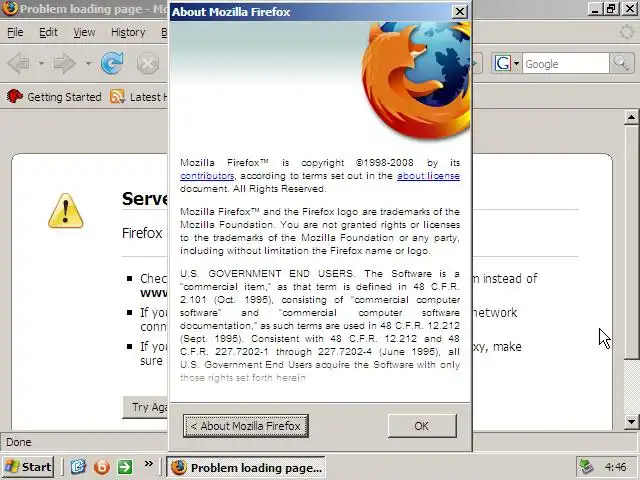Click the Back arrow in Firefox toolbar
640x480 pixels.
click(x=19, y=63)
